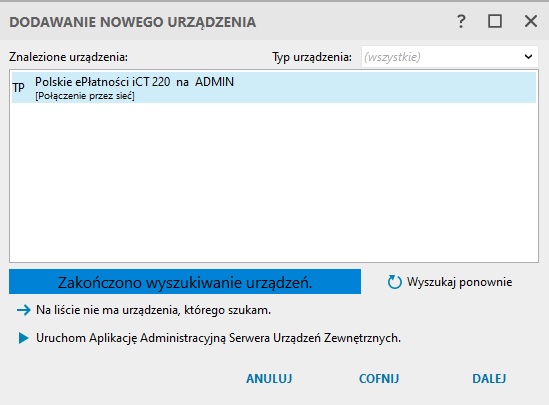Select 'Polskie ePłatności iCT 220 na ADMIN' entry

tap(274, 88)
